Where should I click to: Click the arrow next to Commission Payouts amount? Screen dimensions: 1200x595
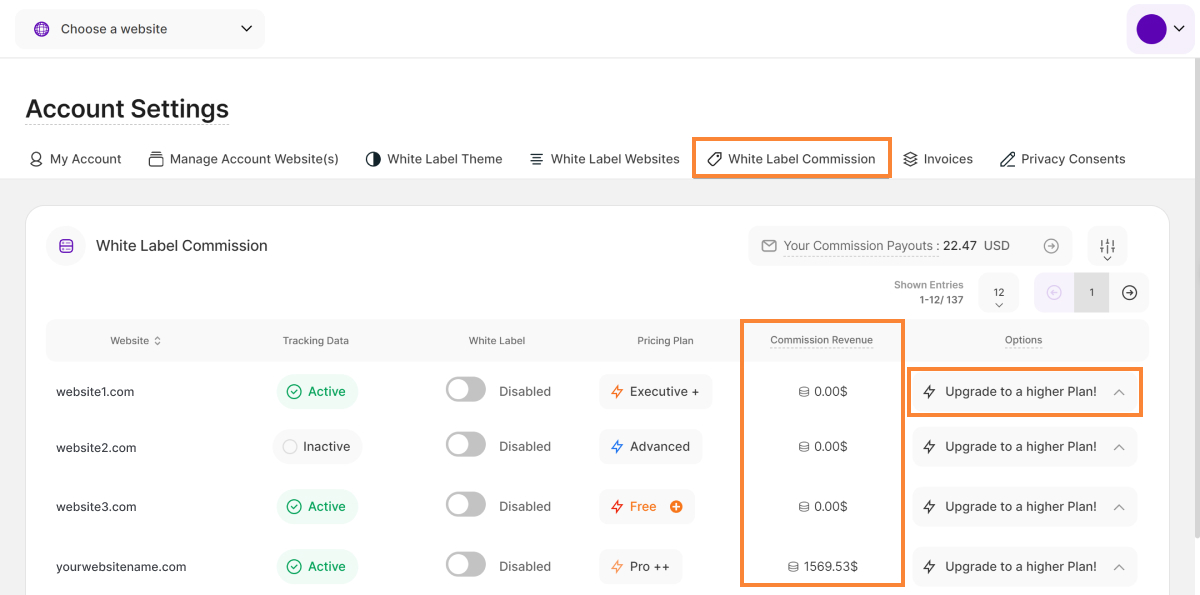point(1051,246)
